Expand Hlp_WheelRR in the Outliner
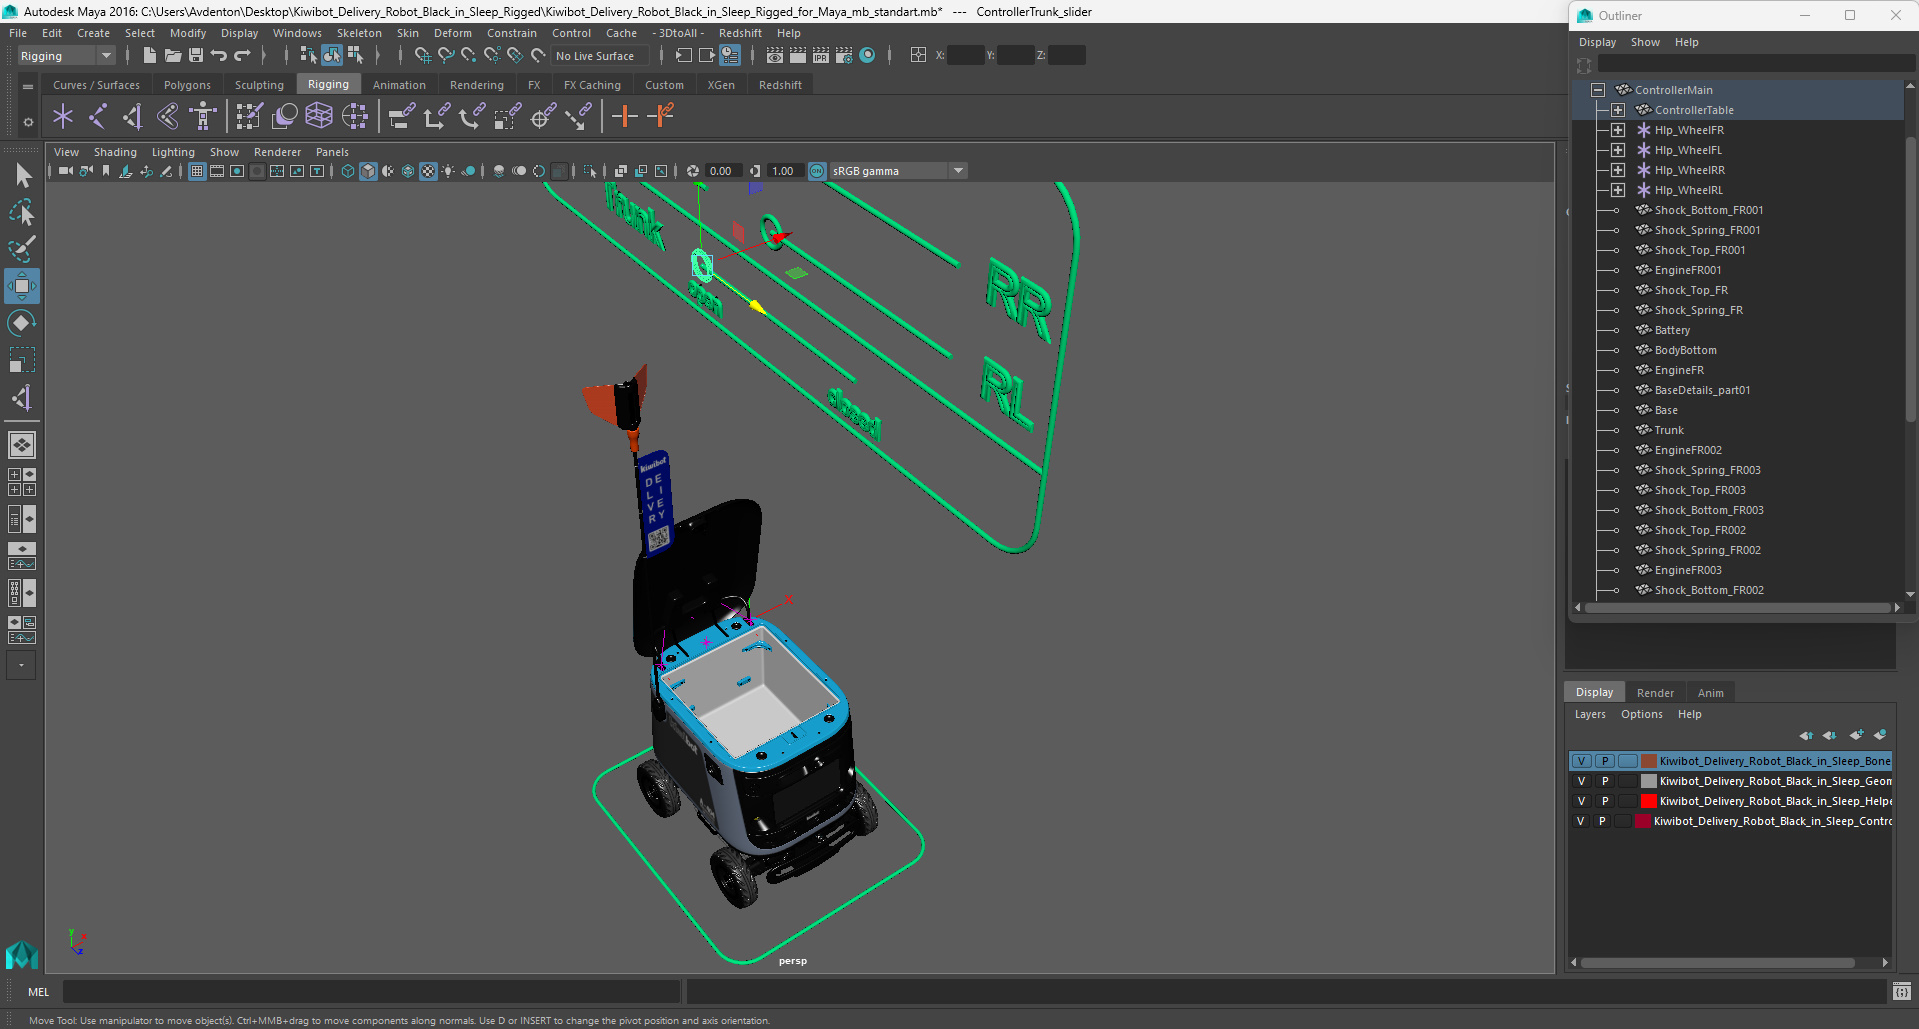This screenshot has width=1919, height=1029. click(1618, 170)
